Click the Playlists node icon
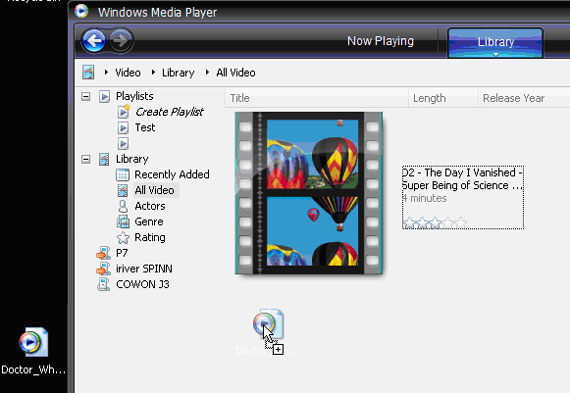The height and width of the screenshot is (393, 570). click(104, 96)
